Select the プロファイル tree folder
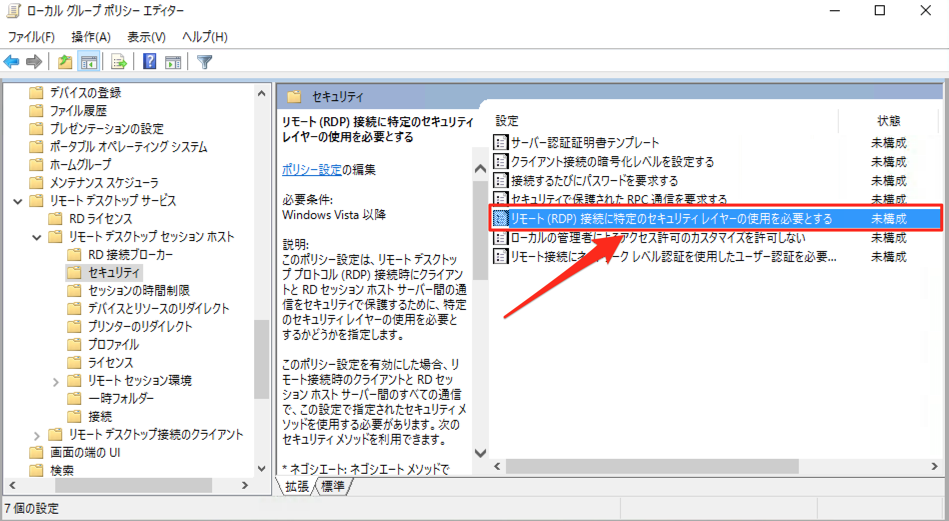The width and height of the screenshot is (949, 521). pos(113,345)
